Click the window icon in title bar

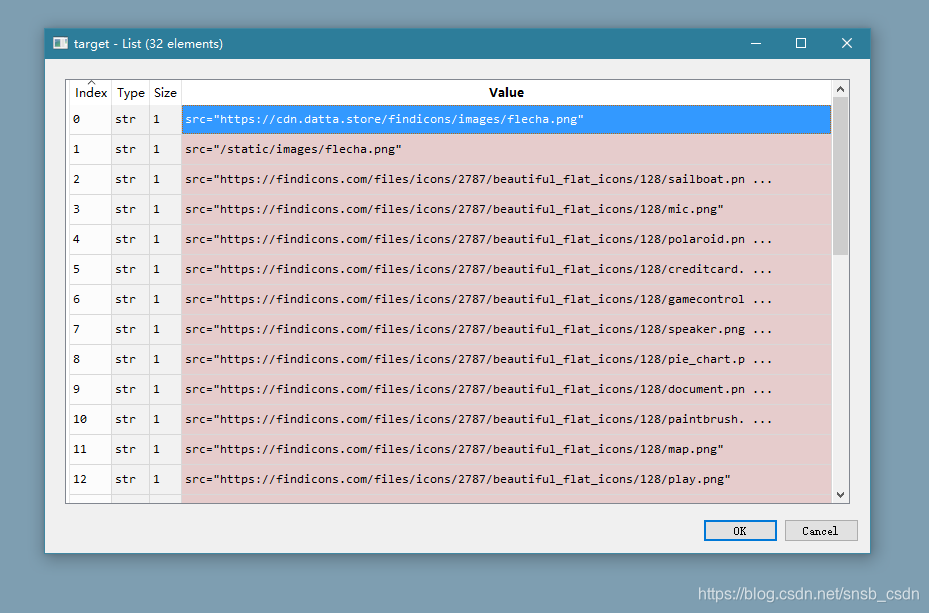(60, 43)
